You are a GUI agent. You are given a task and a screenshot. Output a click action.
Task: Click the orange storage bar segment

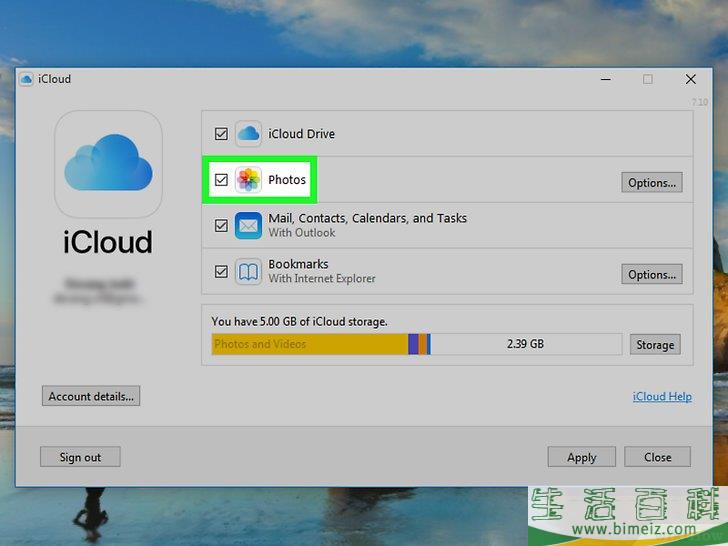[422, 344]
